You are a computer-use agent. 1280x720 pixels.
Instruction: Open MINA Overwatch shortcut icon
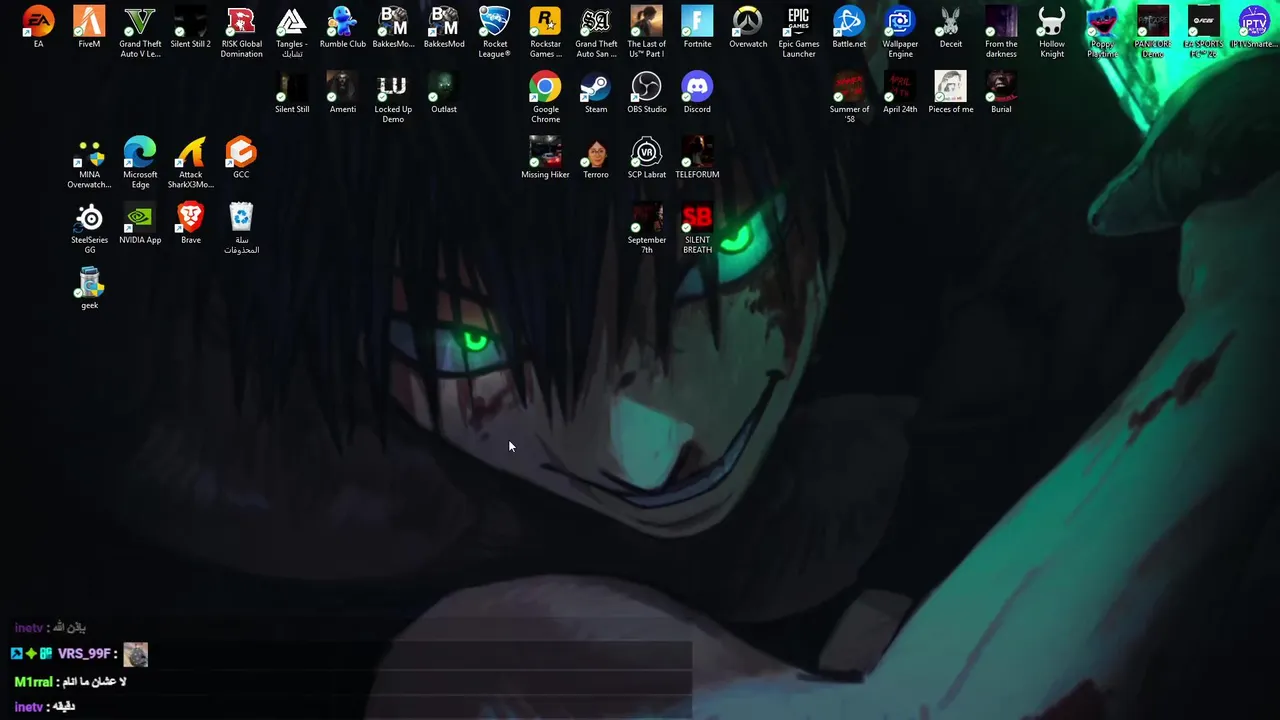(x=89, y=153)
